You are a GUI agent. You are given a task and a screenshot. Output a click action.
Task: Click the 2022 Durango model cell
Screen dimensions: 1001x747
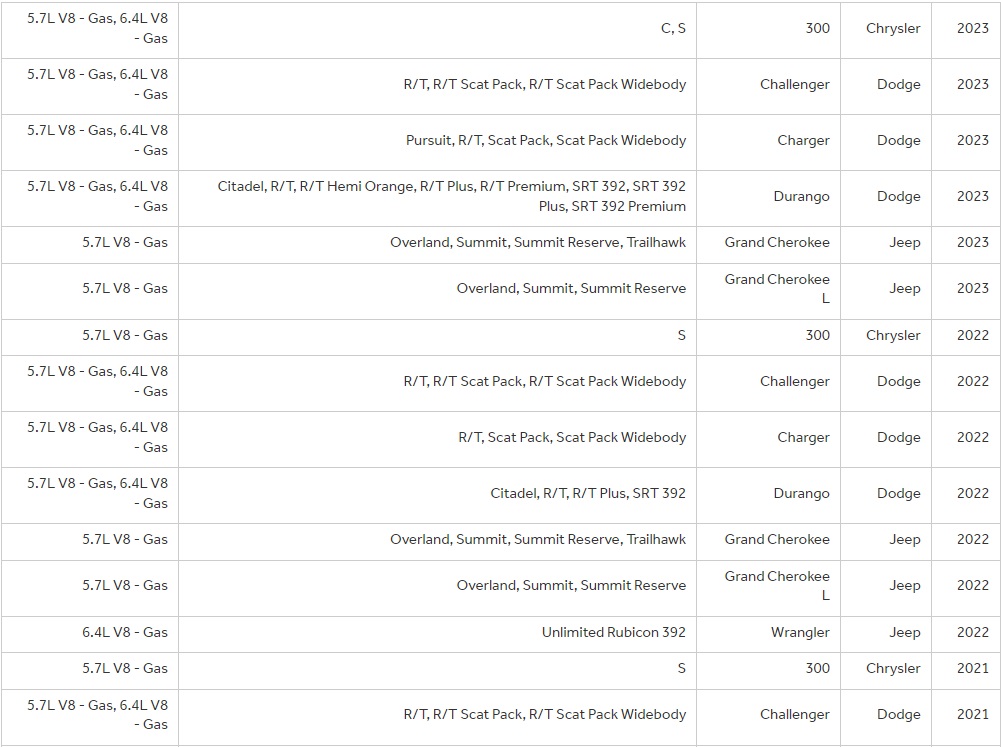[801, 493]
